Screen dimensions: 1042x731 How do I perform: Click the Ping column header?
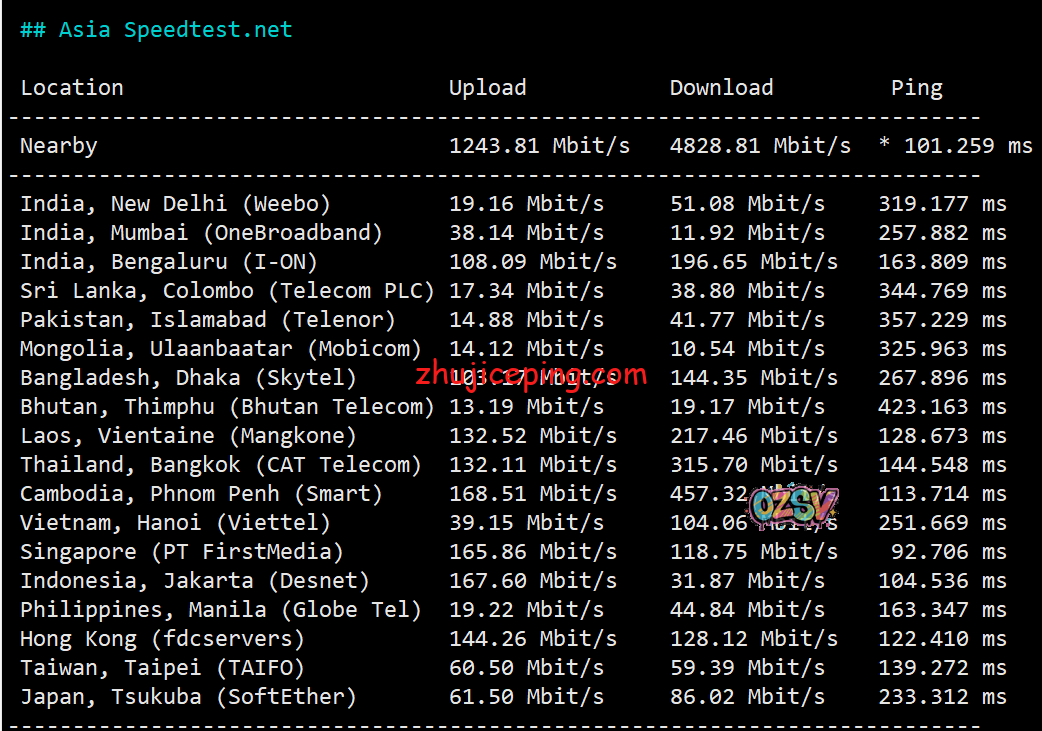coord(916,88)
